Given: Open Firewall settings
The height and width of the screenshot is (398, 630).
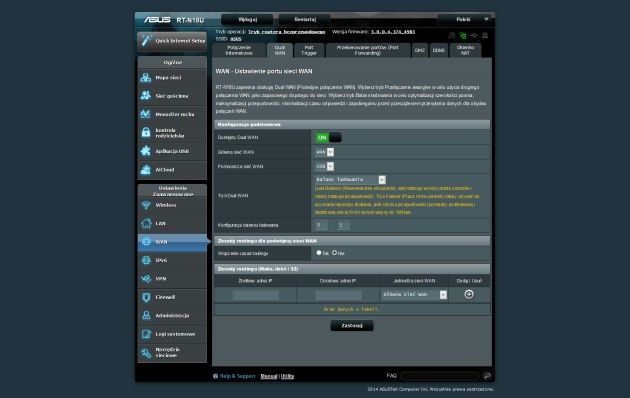Looking at the screenshot, I should pyautogui.click(x=172, y=297).
